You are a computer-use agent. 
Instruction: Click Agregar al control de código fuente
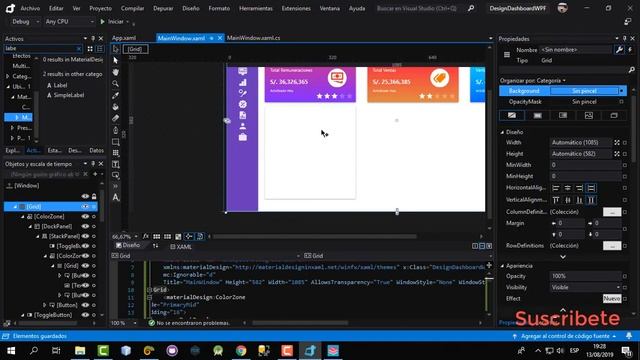565,336
